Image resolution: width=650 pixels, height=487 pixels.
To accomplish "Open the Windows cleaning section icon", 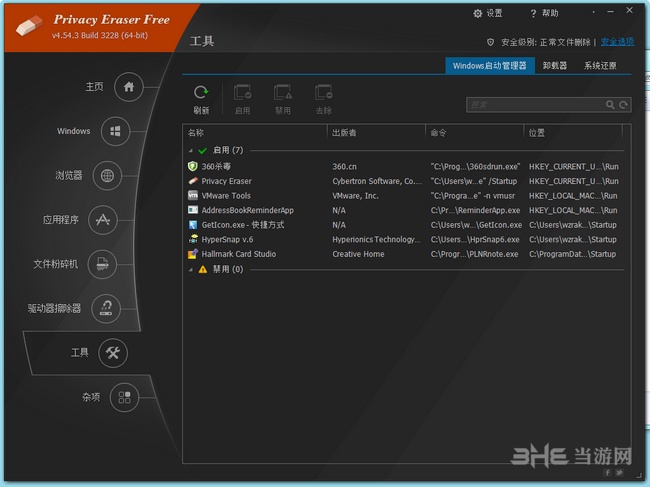I will 115,131.
